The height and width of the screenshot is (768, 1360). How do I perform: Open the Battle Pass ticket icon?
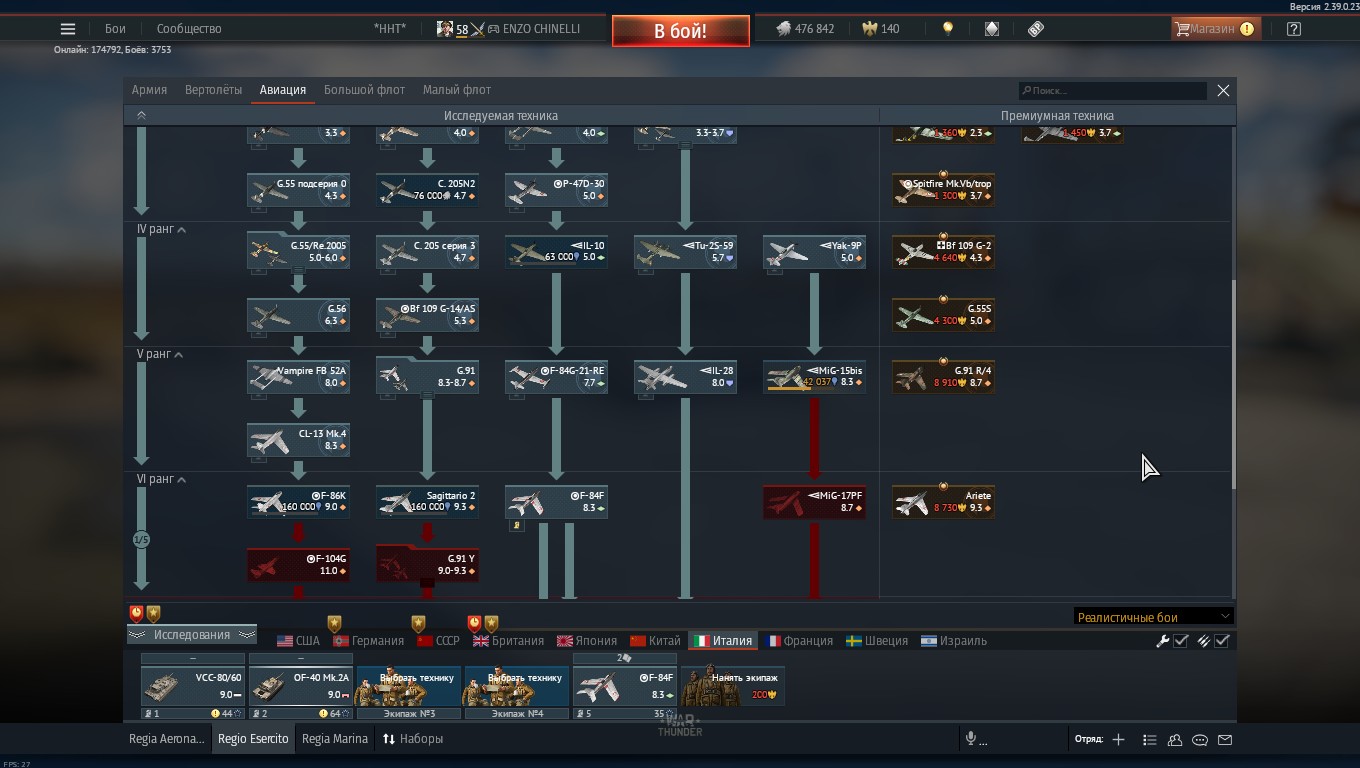(1036, 29)
